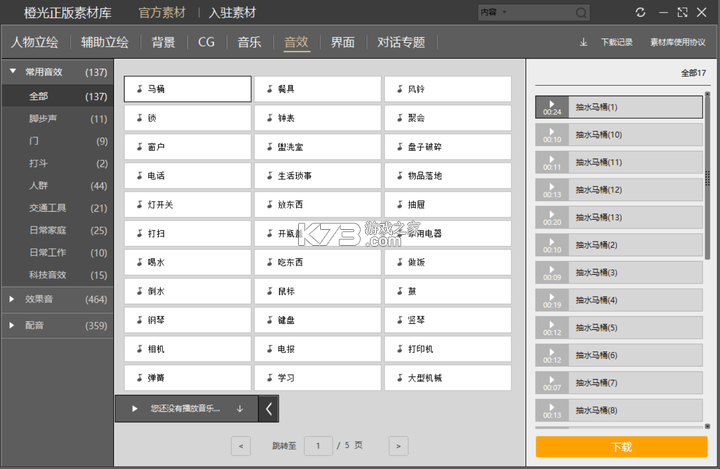
Task: Select the 日常工作 subcategory
Action: click(57, 253)
